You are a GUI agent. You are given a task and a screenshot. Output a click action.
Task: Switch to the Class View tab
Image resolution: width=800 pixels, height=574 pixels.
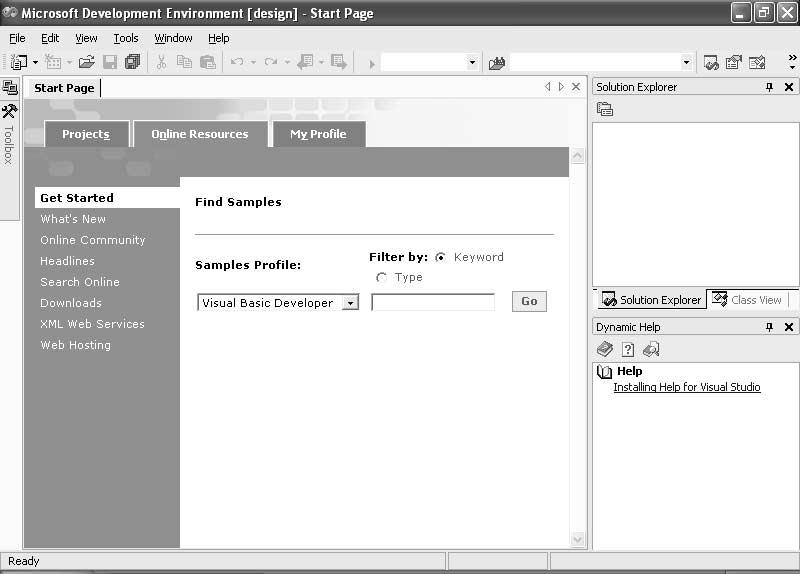click(x=747, y=300)
